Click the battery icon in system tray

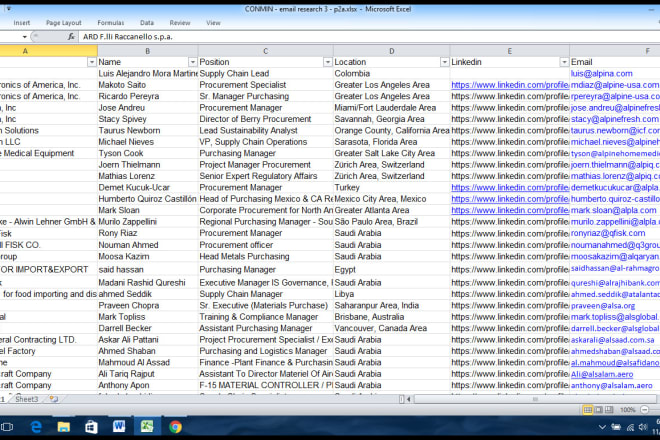[x=616, y=427]
